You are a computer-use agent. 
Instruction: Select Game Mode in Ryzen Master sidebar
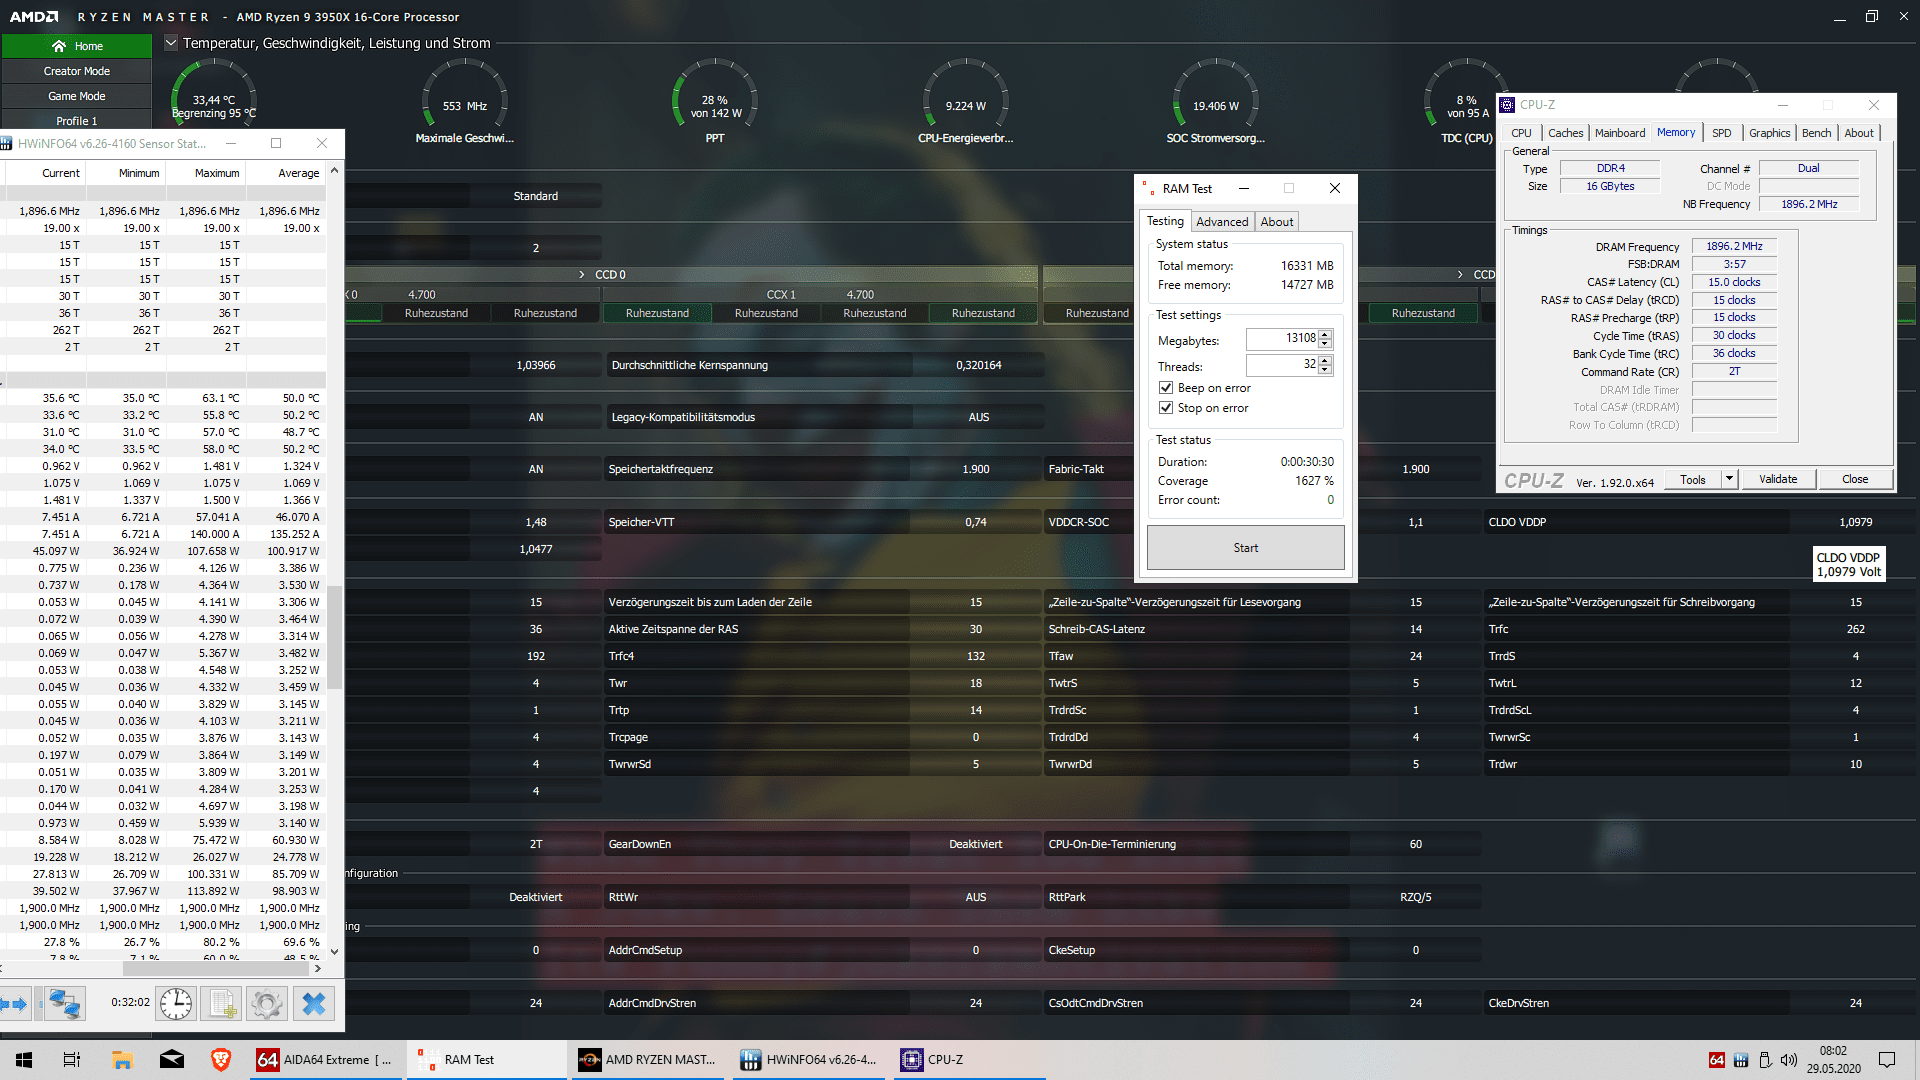77,96
